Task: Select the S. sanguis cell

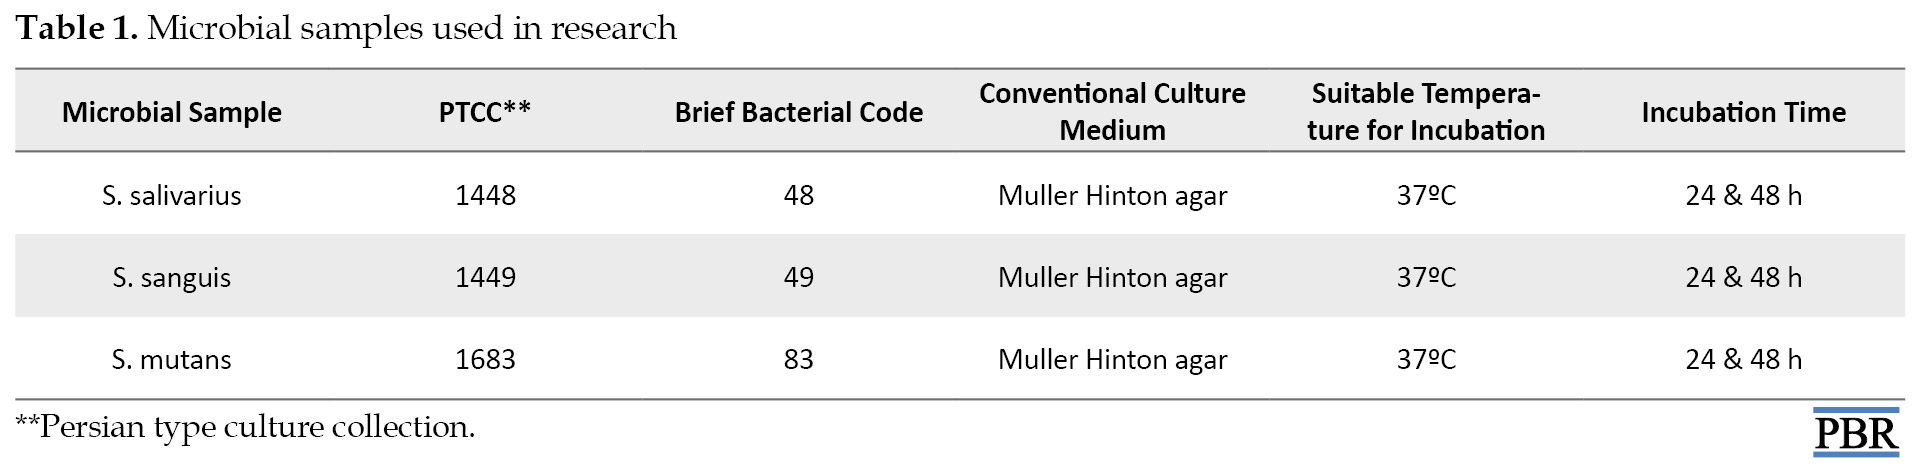Action: [172, 277]
